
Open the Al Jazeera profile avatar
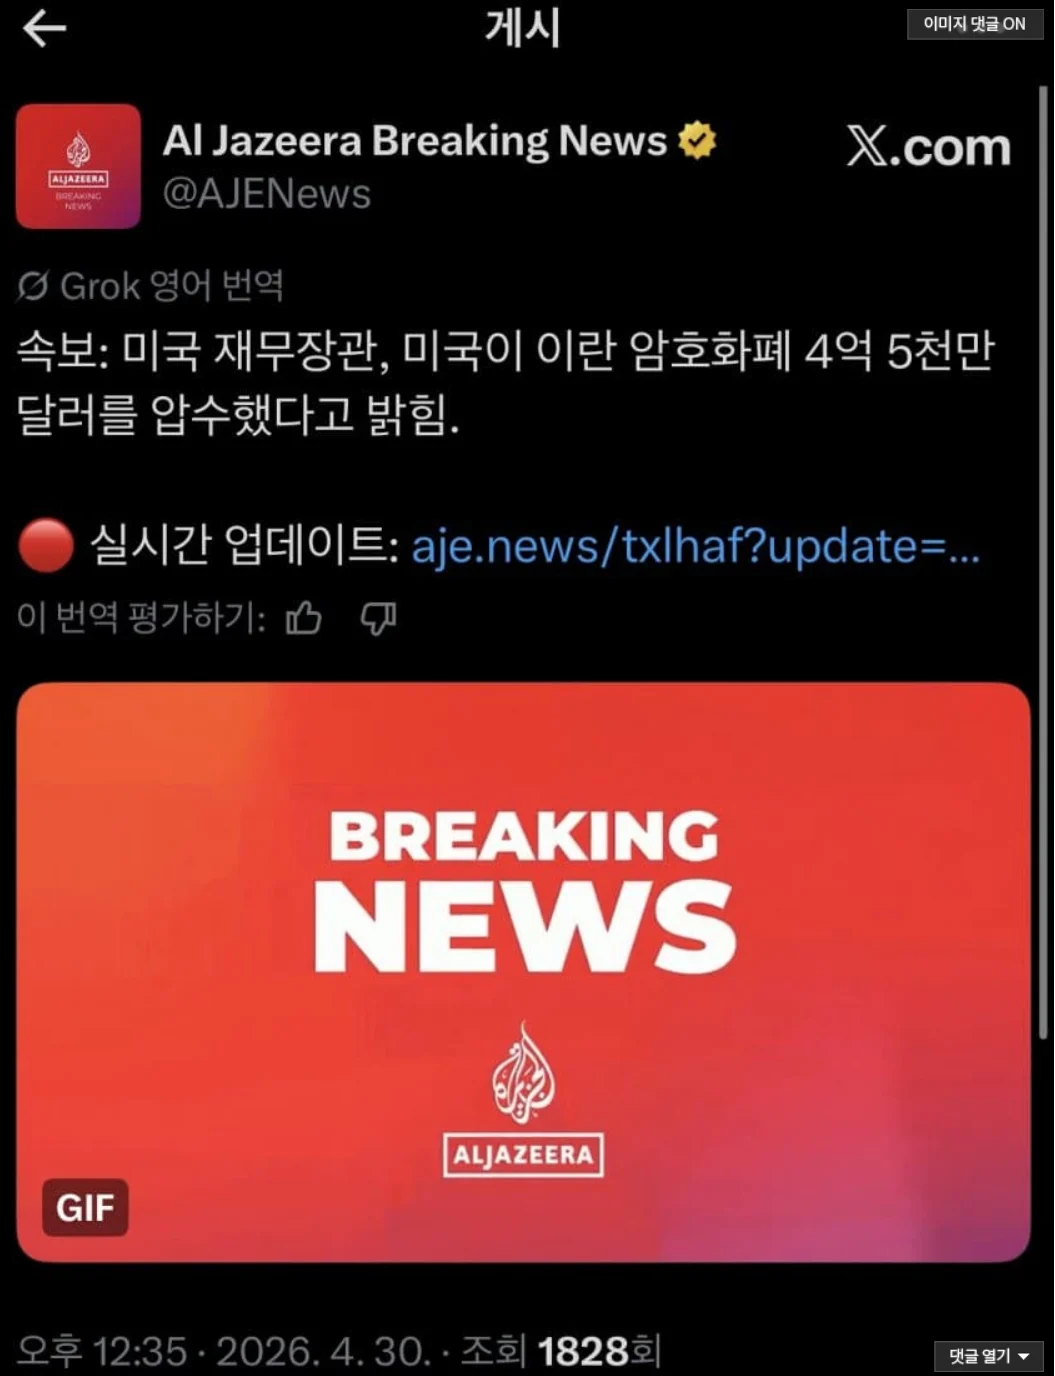point(78,166)
